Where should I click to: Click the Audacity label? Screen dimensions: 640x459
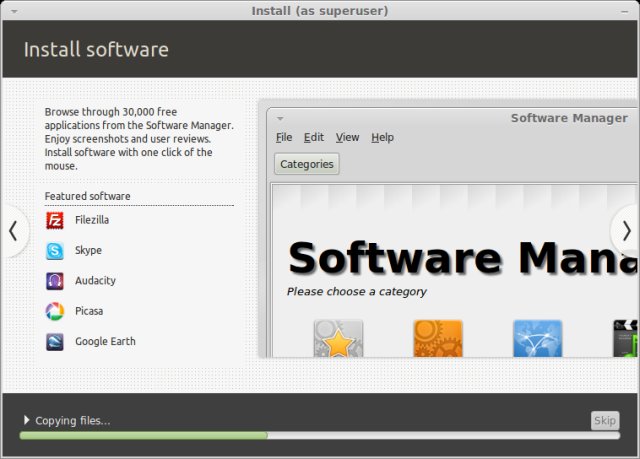tap(95, 281)
